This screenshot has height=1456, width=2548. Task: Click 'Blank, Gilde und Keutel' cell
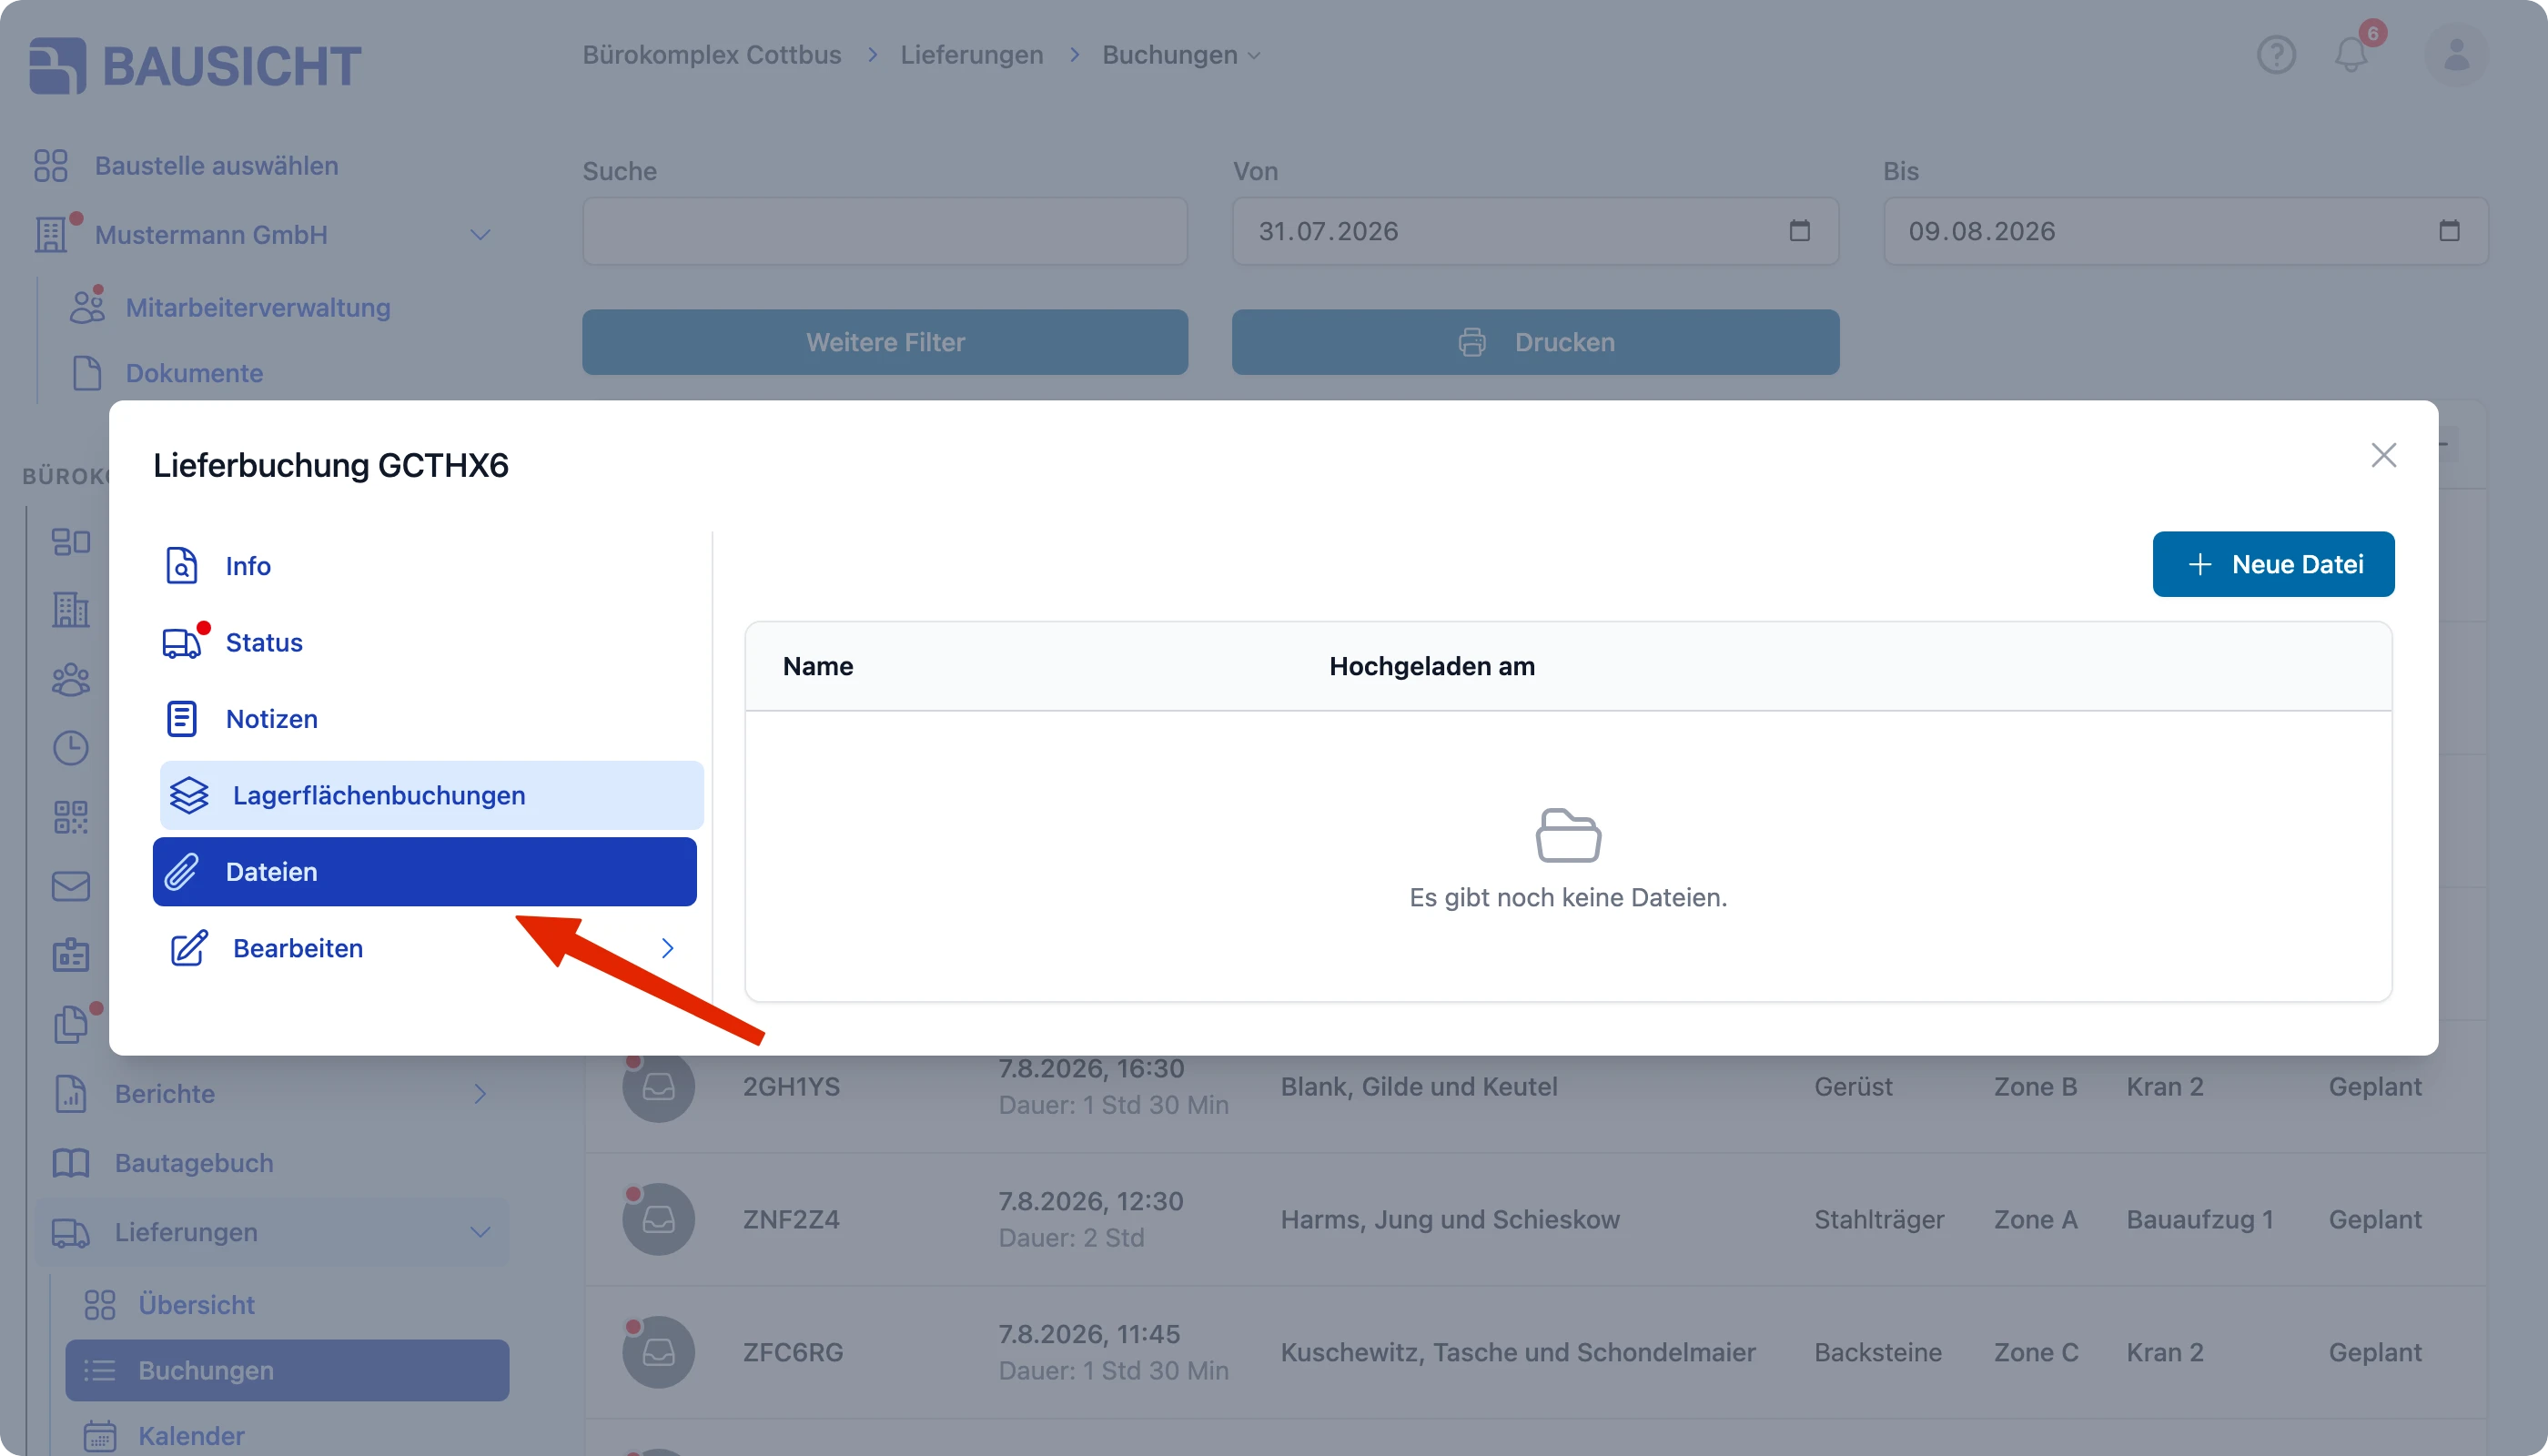pyautogui.click(x=1419, y=1087)
